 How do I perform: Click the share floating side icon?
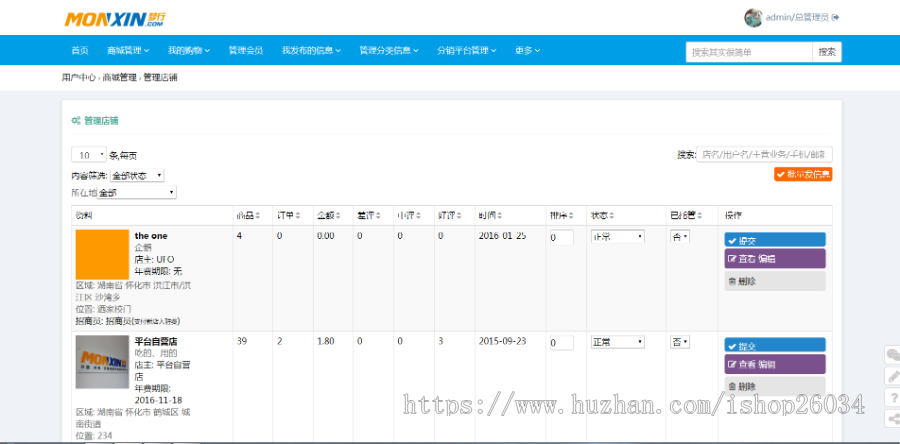[x=893, y=418]
